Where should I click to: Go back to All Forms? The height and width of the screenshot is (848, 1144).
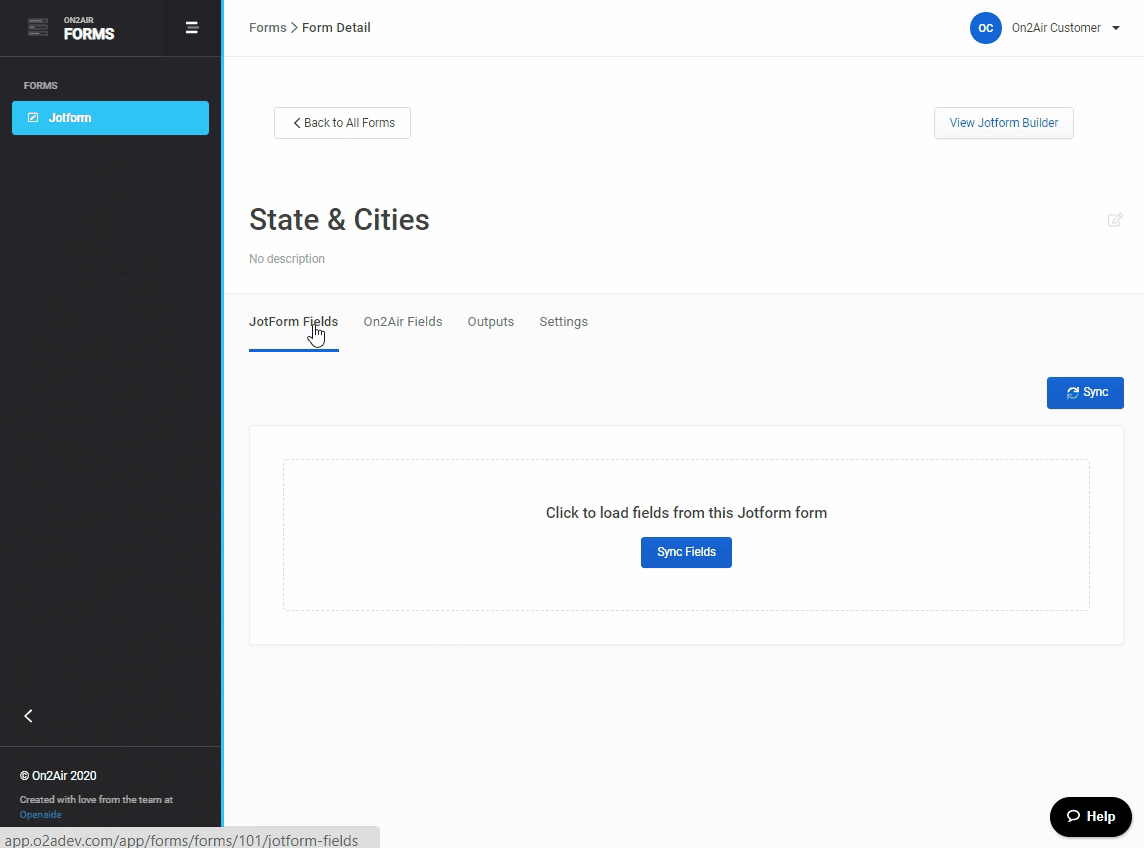342,123
